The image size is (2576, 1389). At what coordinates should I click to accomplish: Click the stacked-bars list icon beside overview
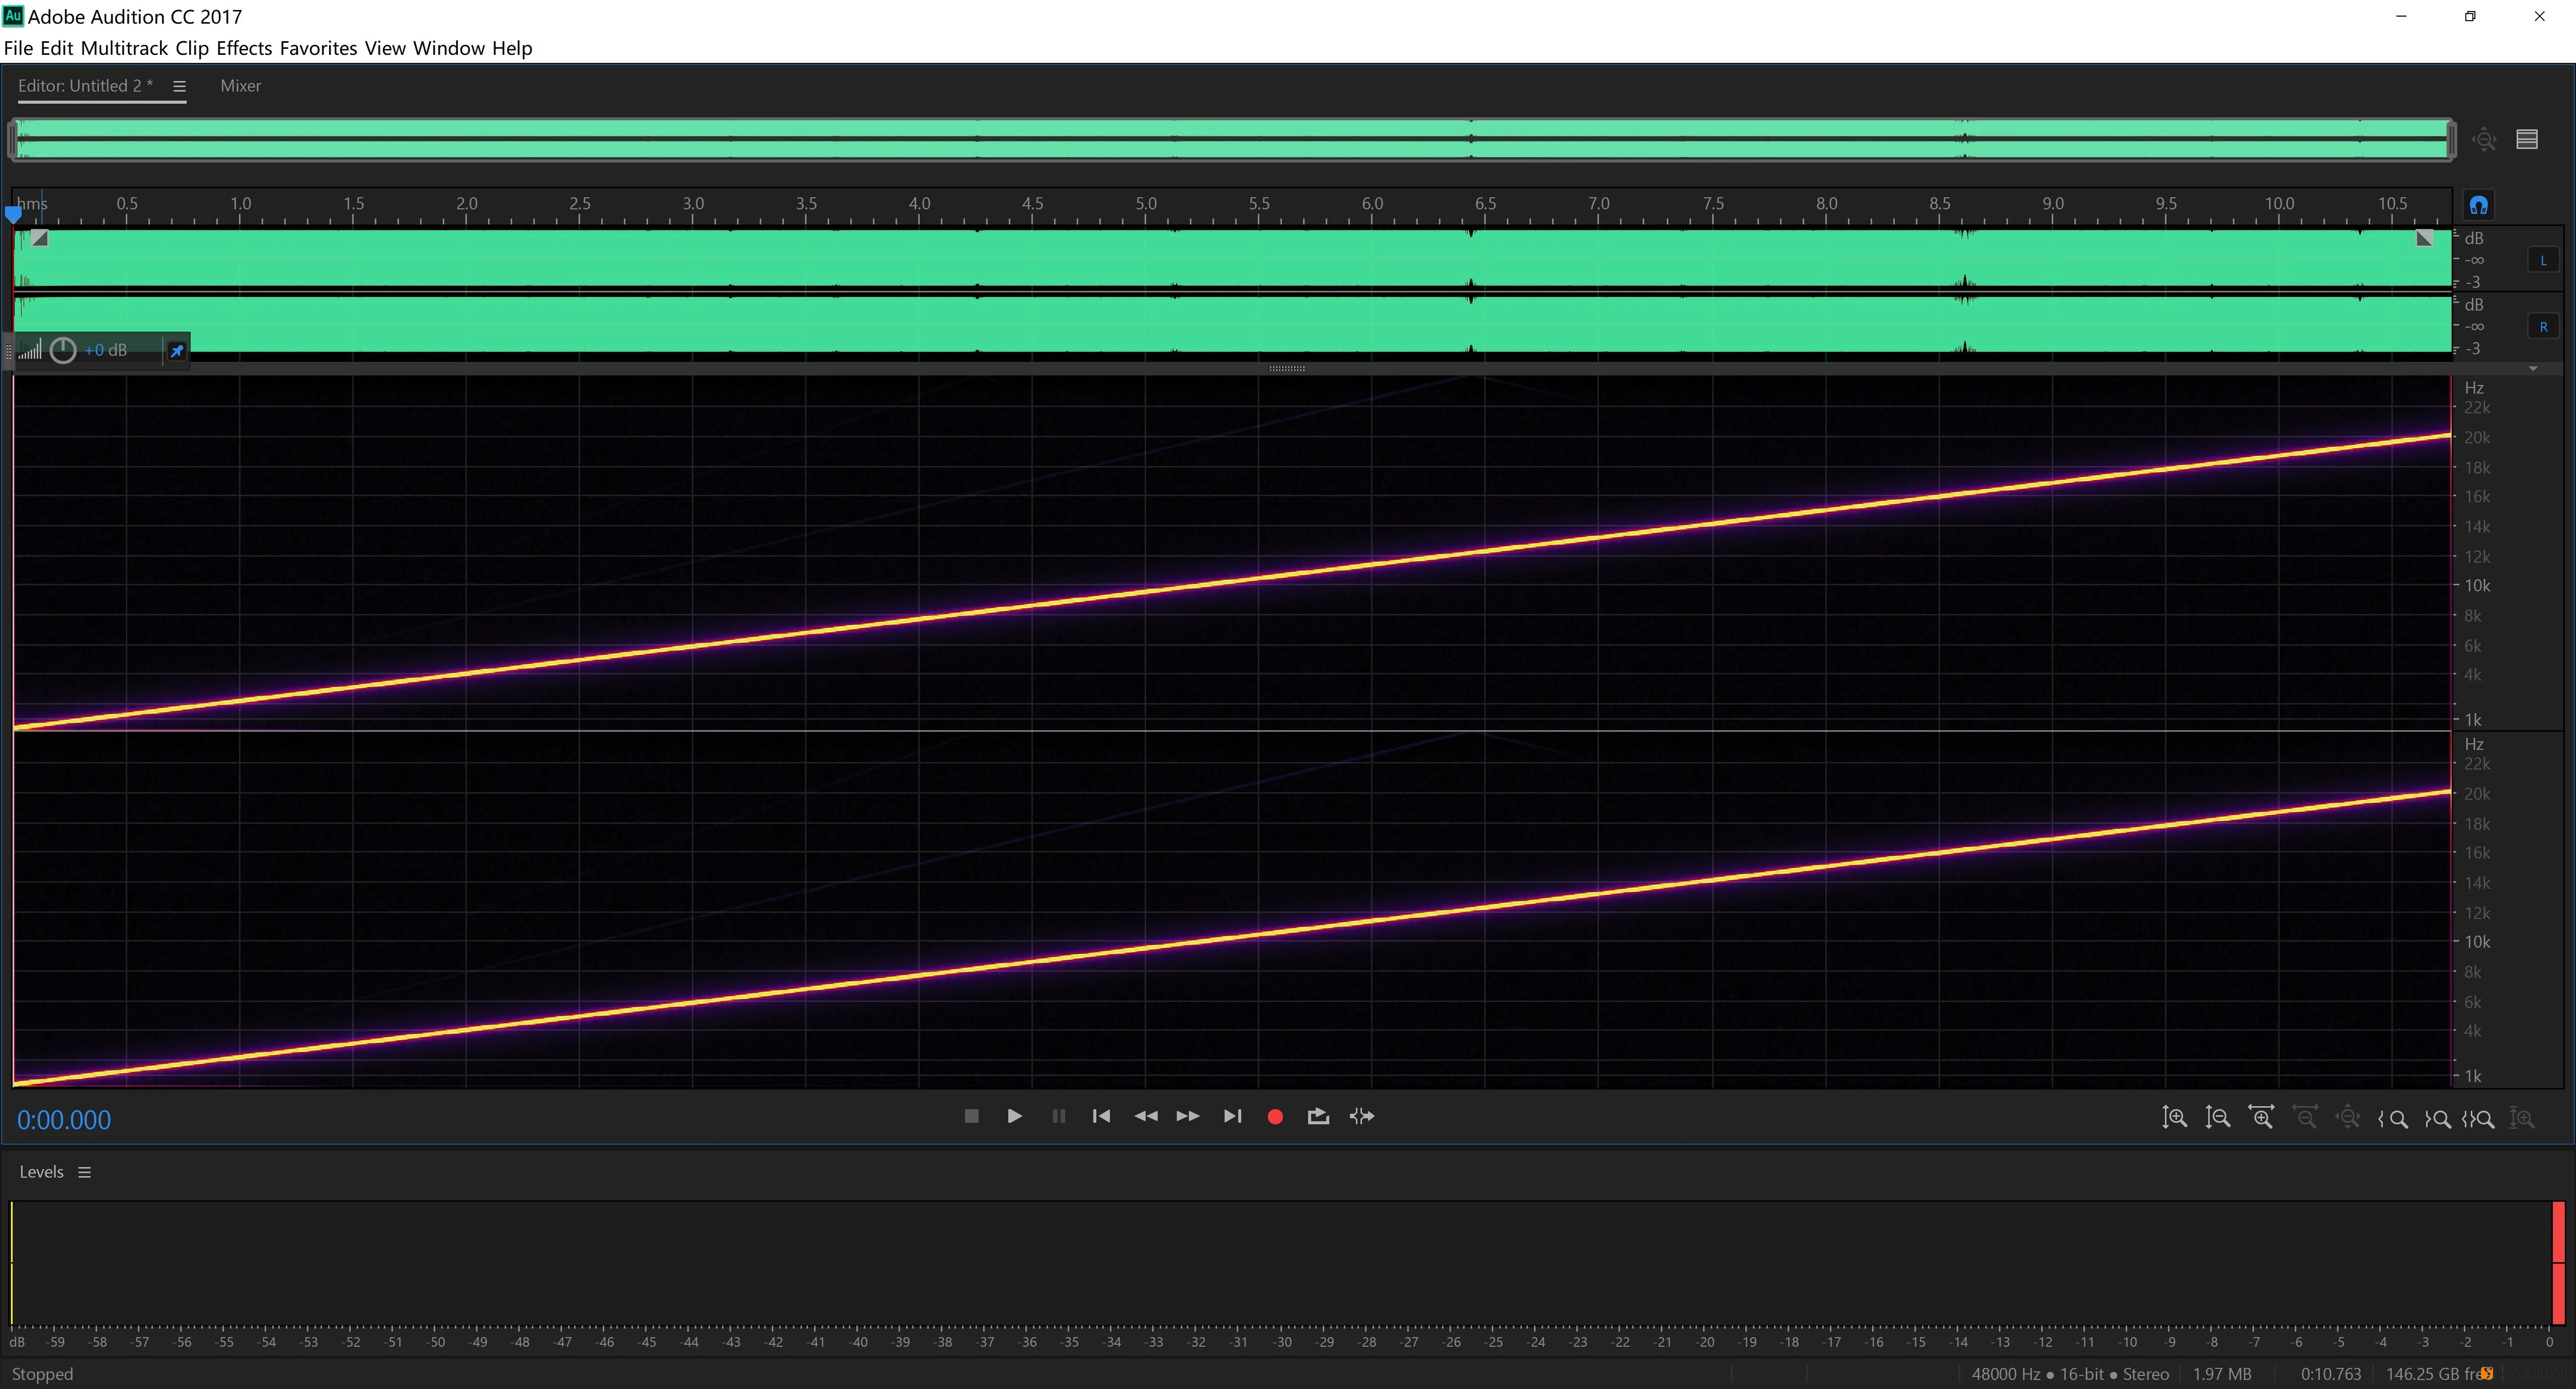click(2527, 139)
